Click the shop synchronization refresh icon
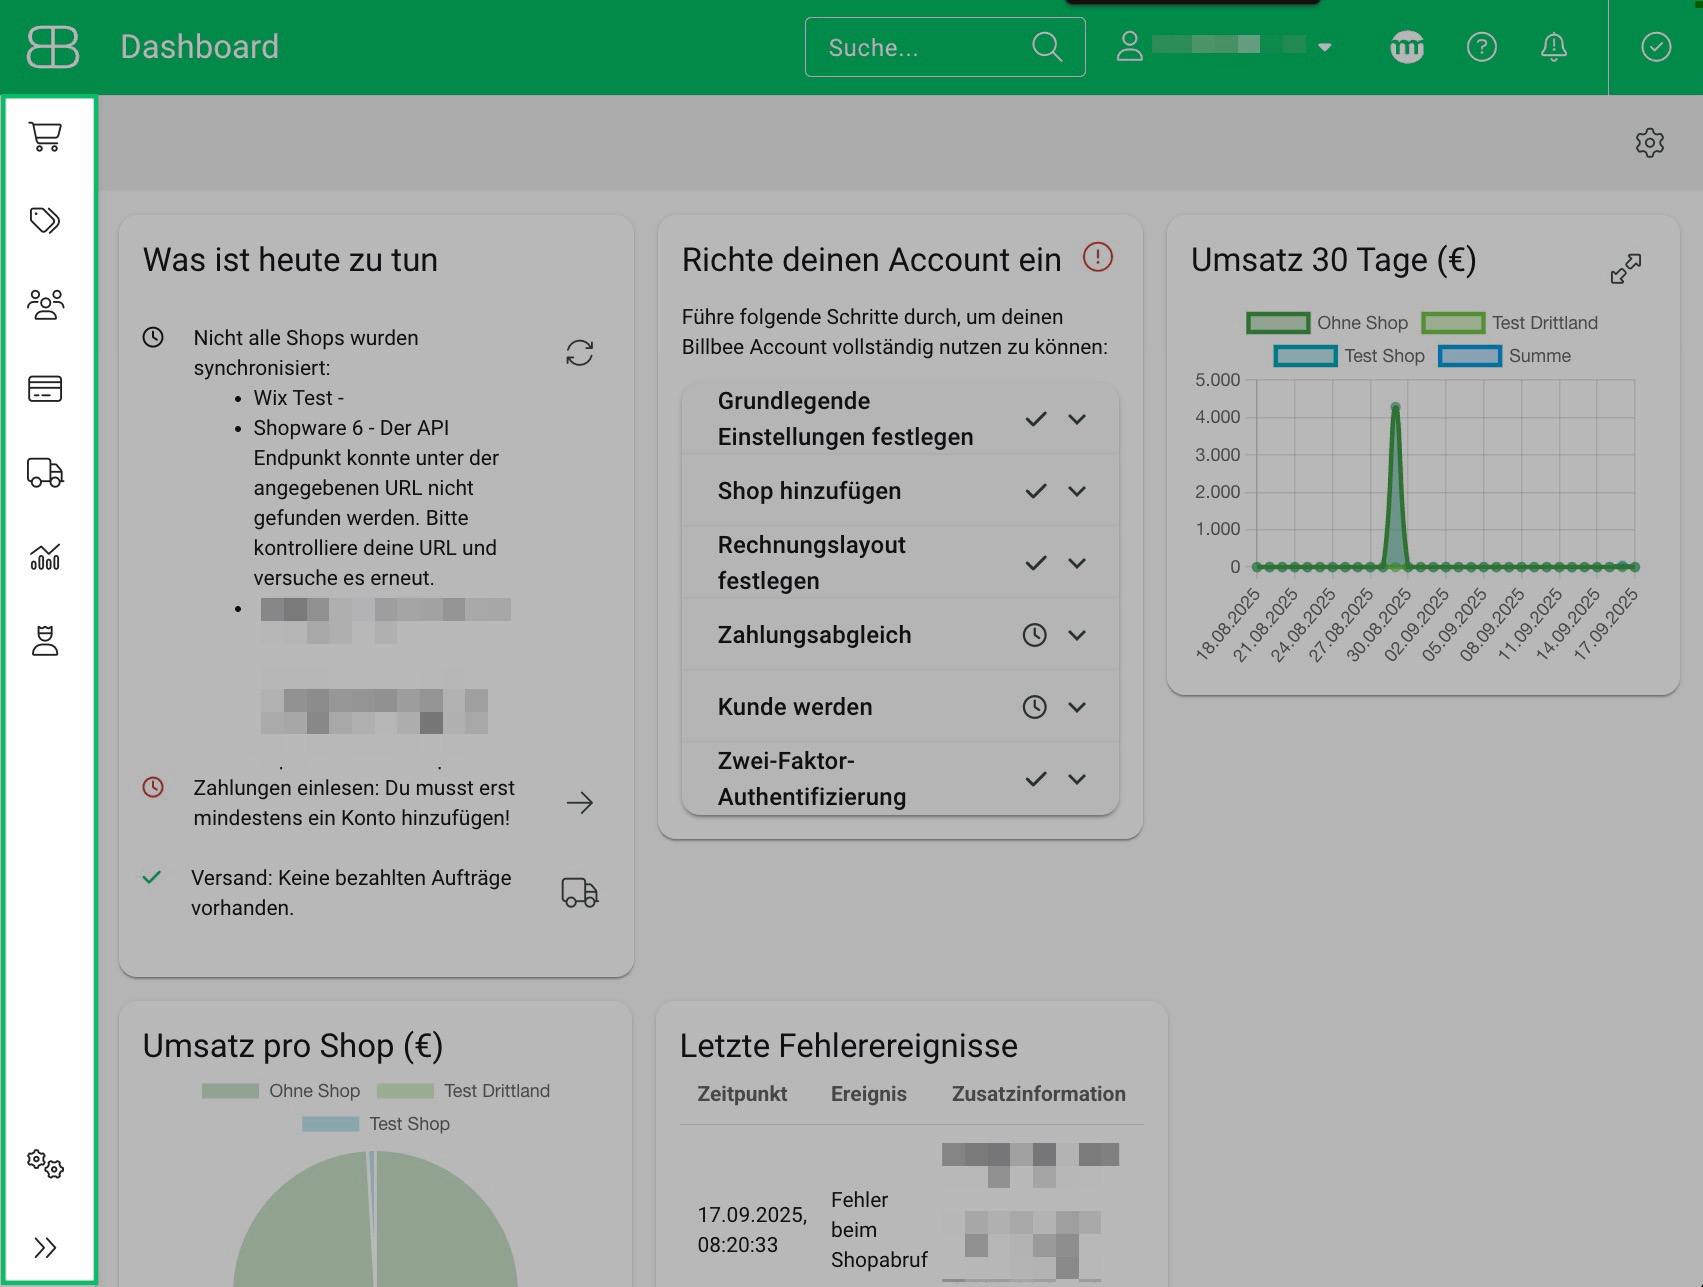This screenshot has width=1703, height=1287. click(x=580, y=353)
